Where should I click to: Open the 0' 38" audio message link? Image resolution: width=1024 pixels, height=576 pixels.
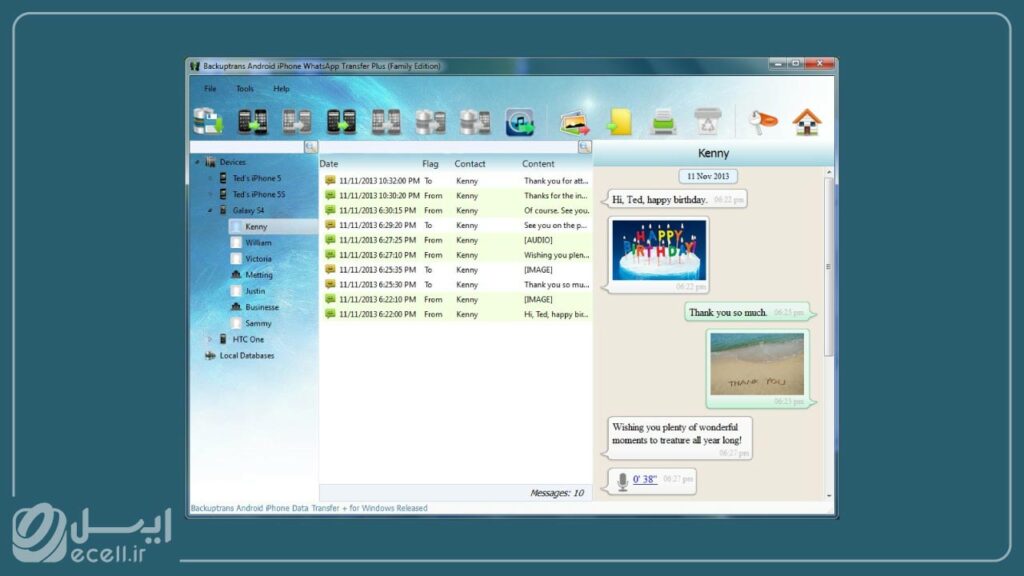(645, 479)
